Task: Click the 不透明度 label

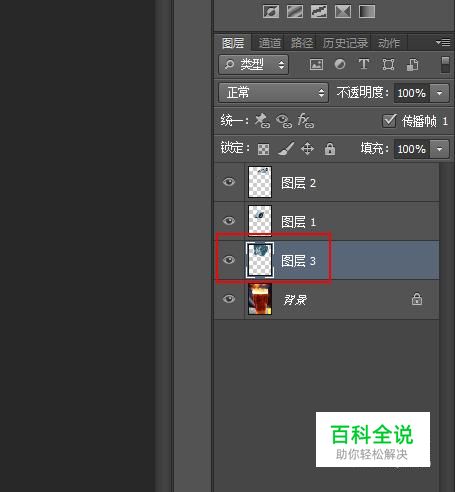Action: [x=363, y=93]
